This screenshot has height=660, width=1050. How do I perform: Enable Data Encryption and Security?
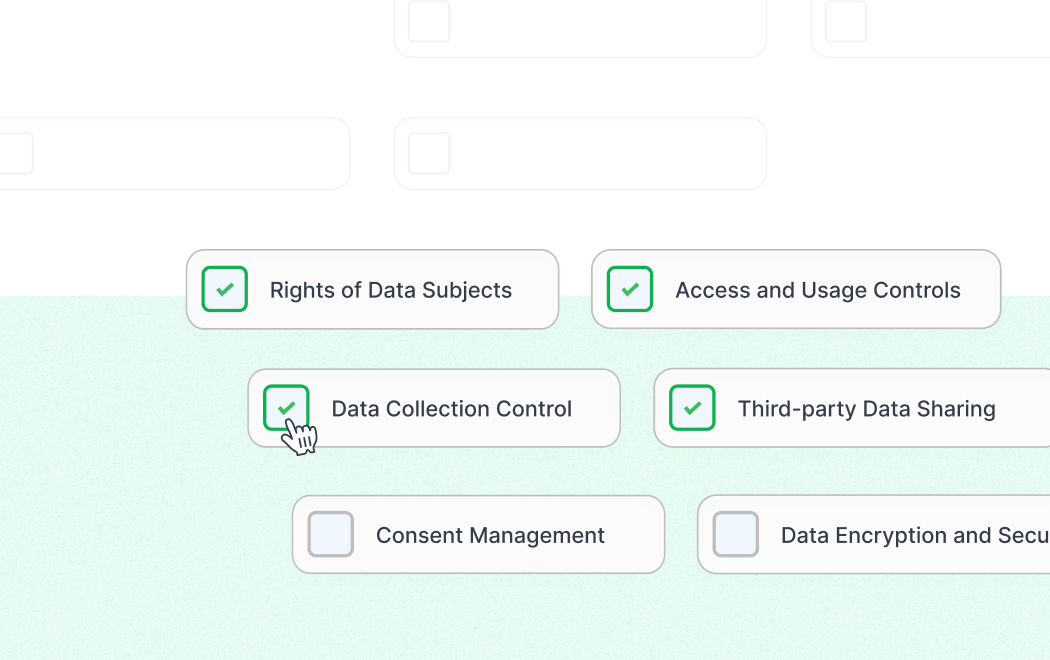pyautogui.click(x=736, y=534)
